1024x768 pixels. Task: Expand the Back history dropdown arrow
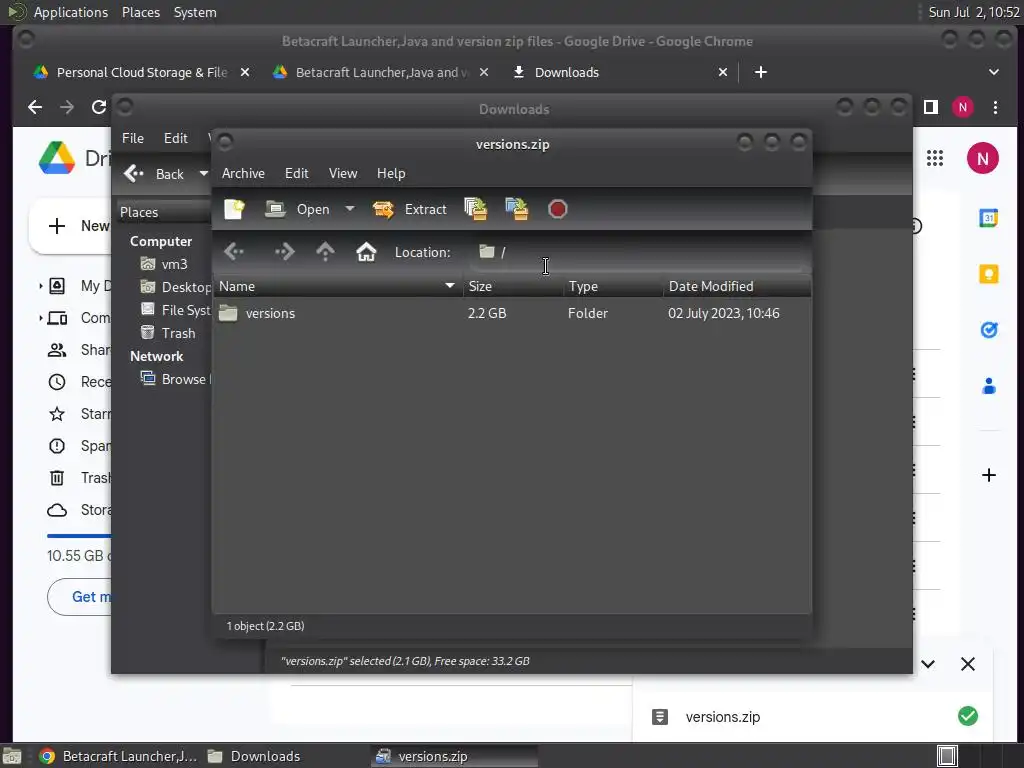point(204,174)
